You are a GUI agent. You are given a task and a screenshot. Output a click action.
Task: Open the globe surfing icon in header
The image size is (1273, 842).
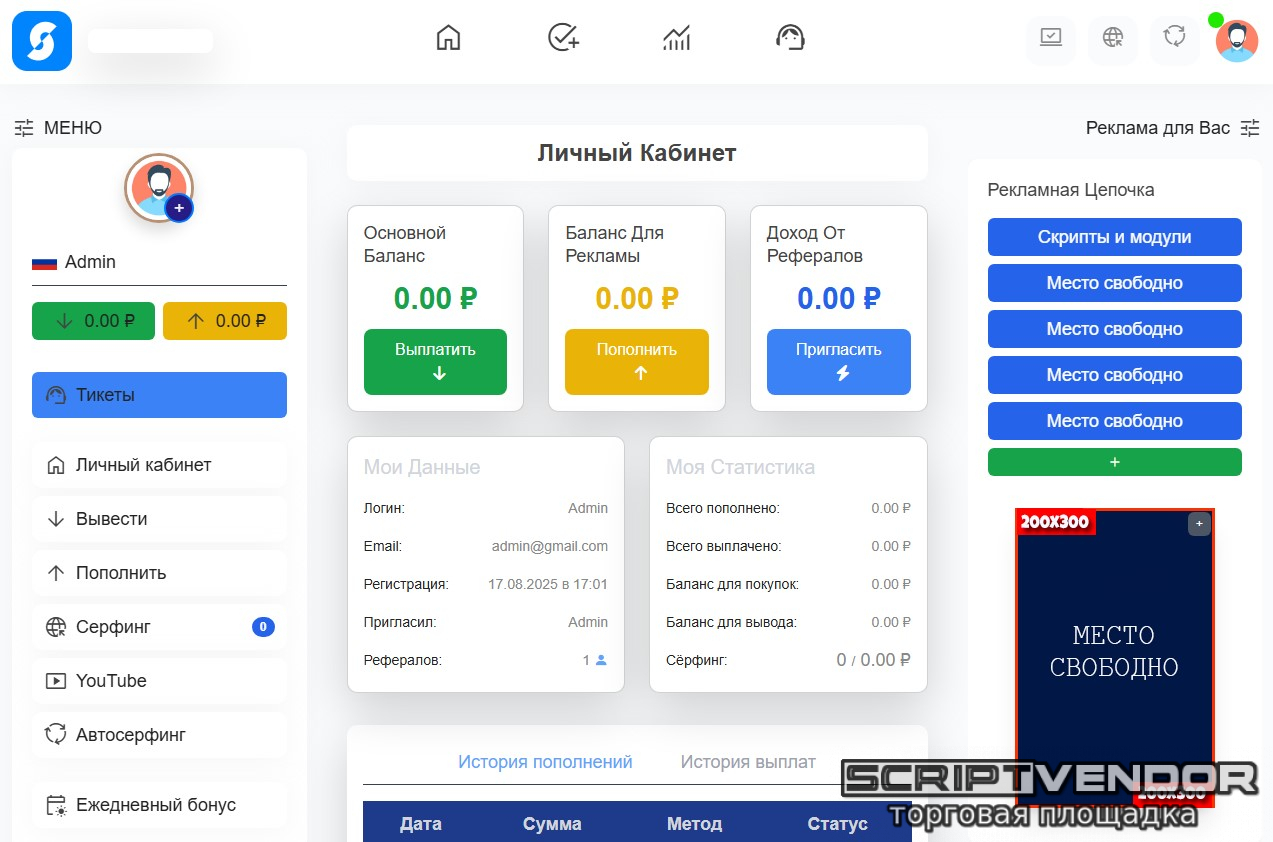click(1113, 39)
